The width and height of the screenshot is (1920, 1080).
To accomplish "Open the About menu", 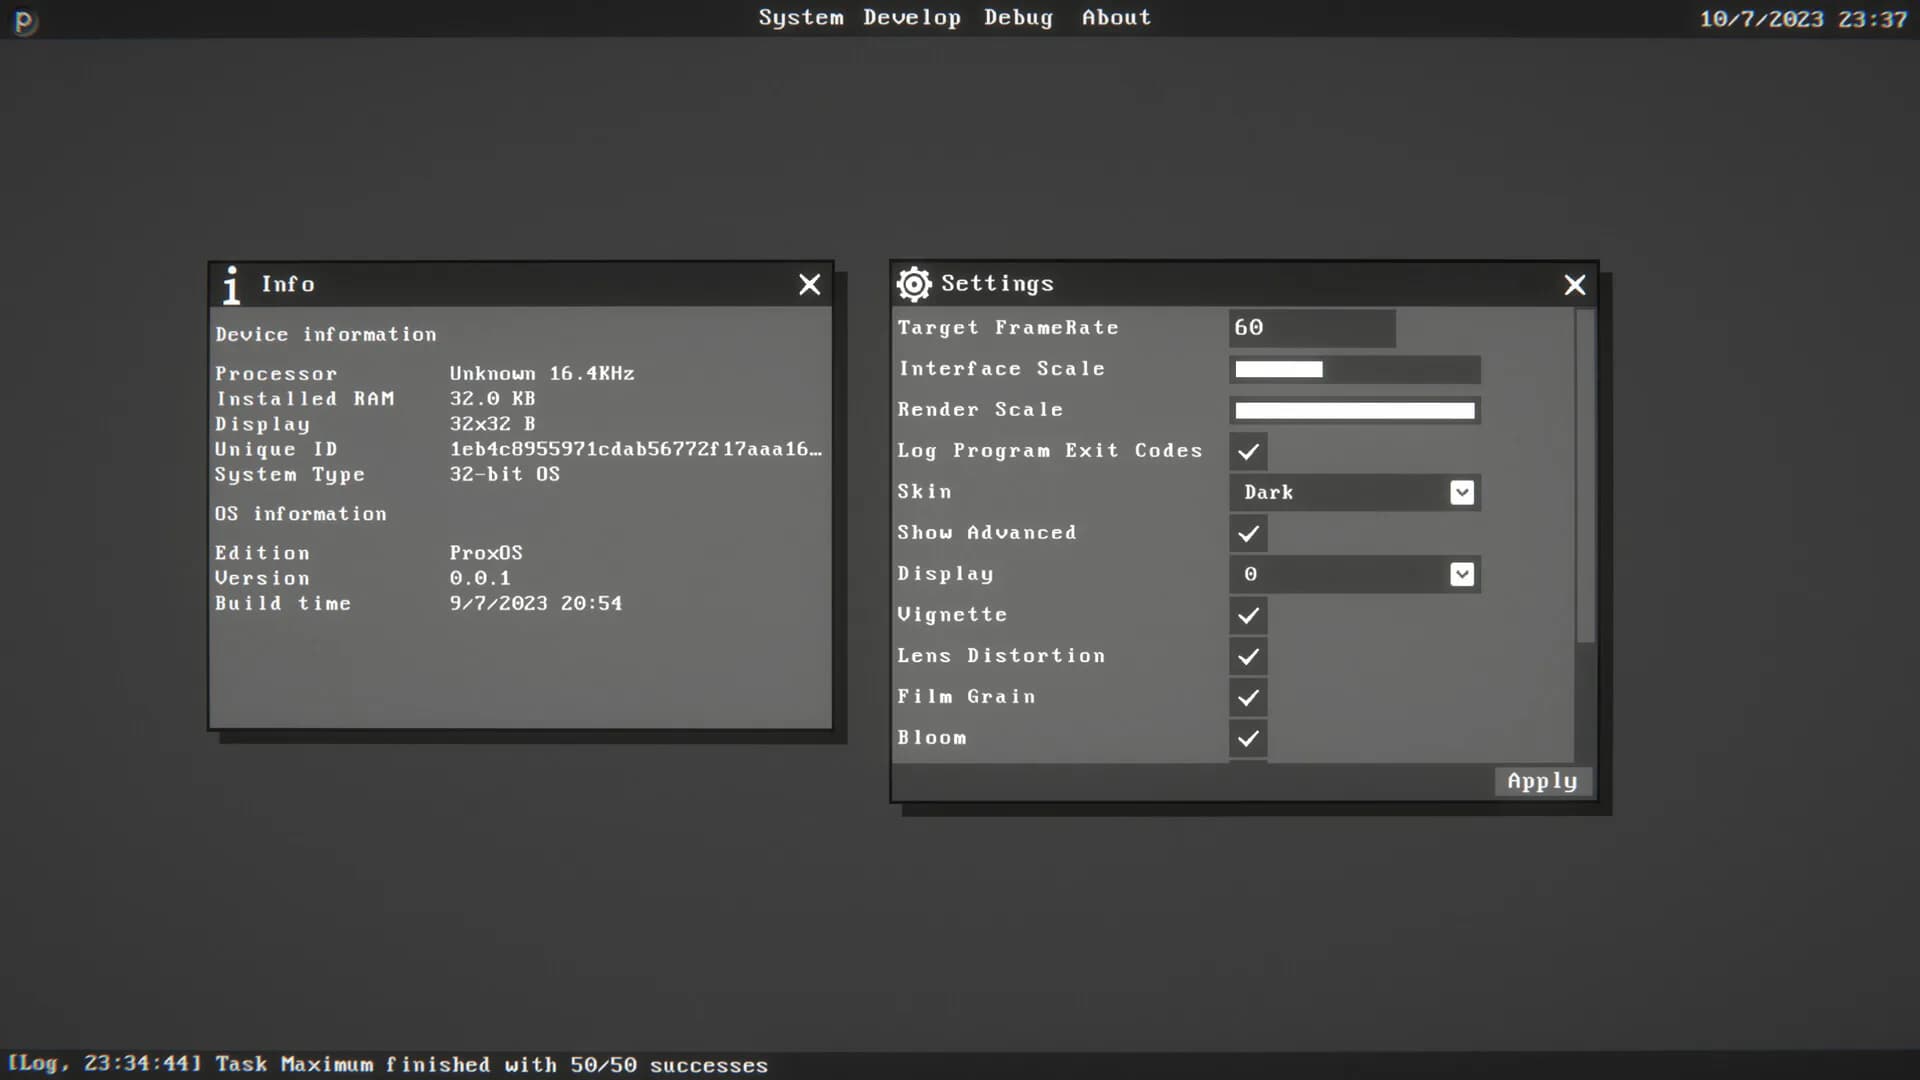I will 1116,17.
